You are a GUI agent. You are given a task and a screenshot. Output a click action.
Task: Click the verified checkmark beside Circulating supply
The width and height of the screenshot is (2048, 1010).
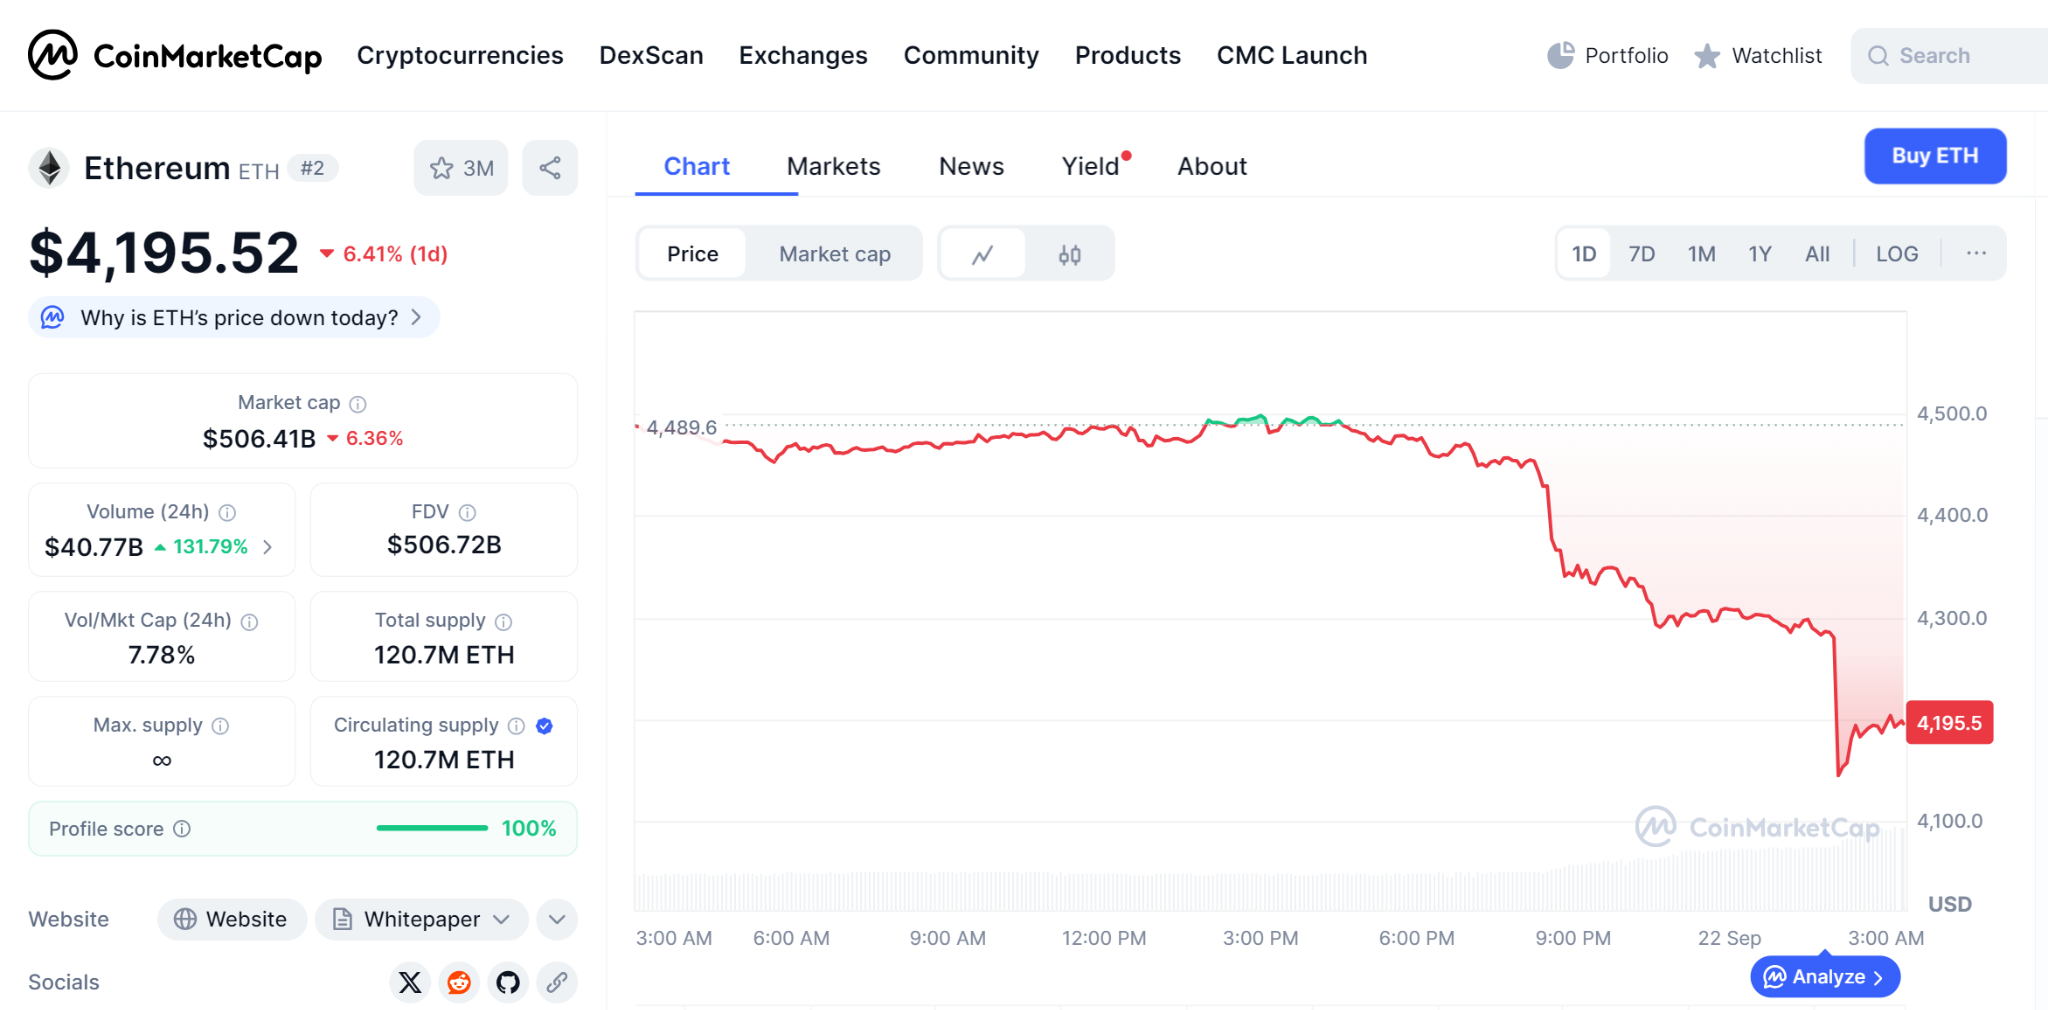(544, 726)
